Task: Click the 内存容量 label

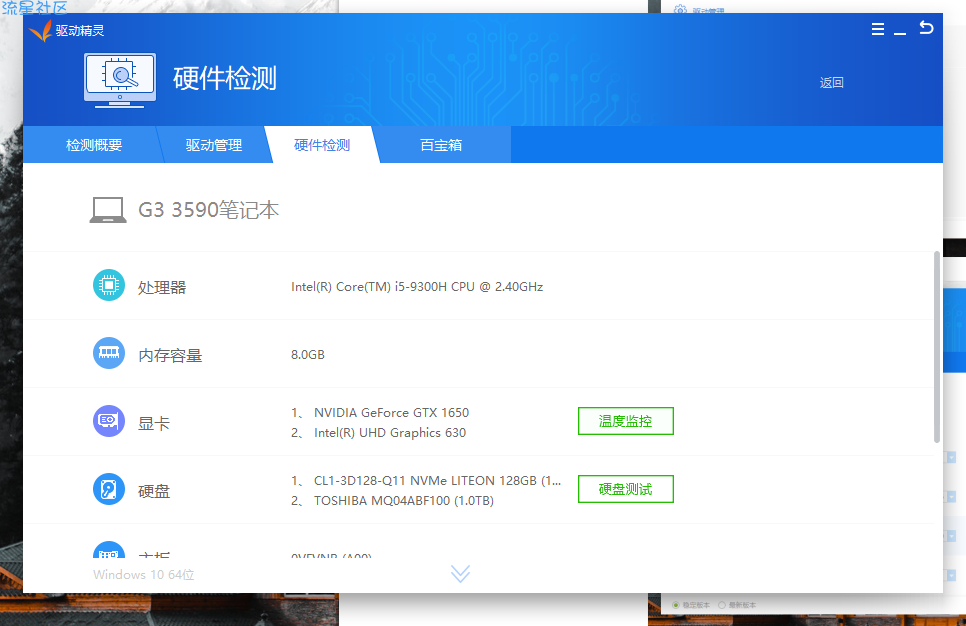Action: click(170, 356)
